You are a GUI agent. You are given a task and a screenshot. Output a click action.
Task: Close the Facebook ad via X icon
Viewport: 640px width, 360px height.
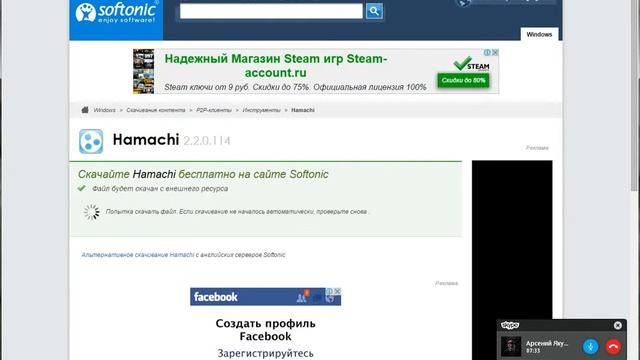338,291
